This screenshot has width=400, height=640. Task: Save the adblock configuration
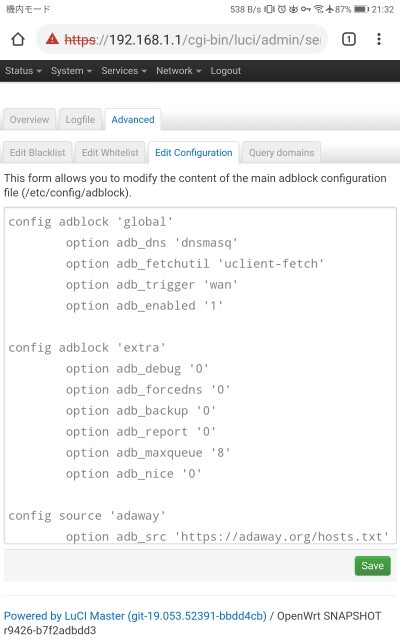pyautogui.click(x=372, y=566)
